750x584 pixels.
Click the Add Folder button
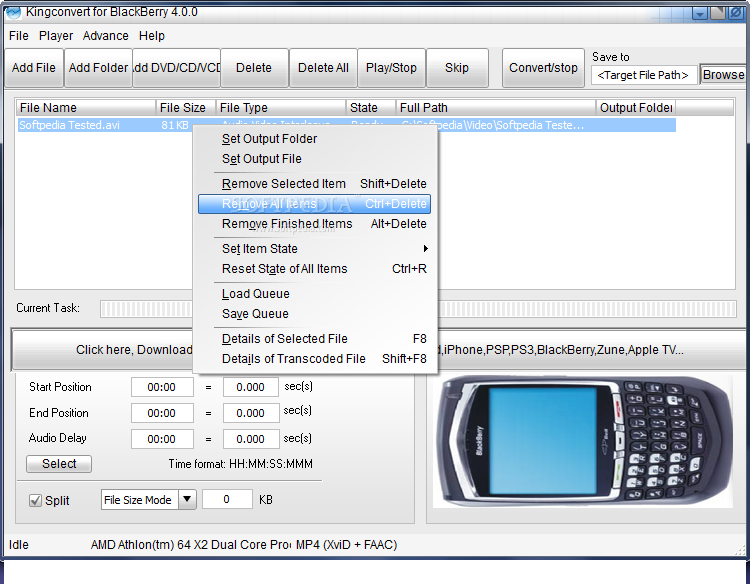coord(98,68)
